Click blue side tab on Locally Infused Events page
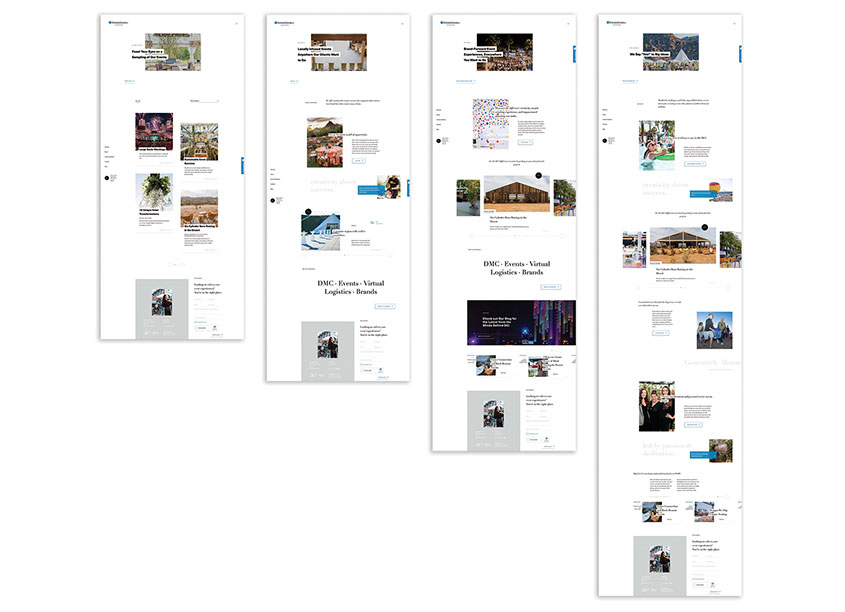The width and height of the screenshot is (845, 612). pyautogui.click(x=408, y=188)
